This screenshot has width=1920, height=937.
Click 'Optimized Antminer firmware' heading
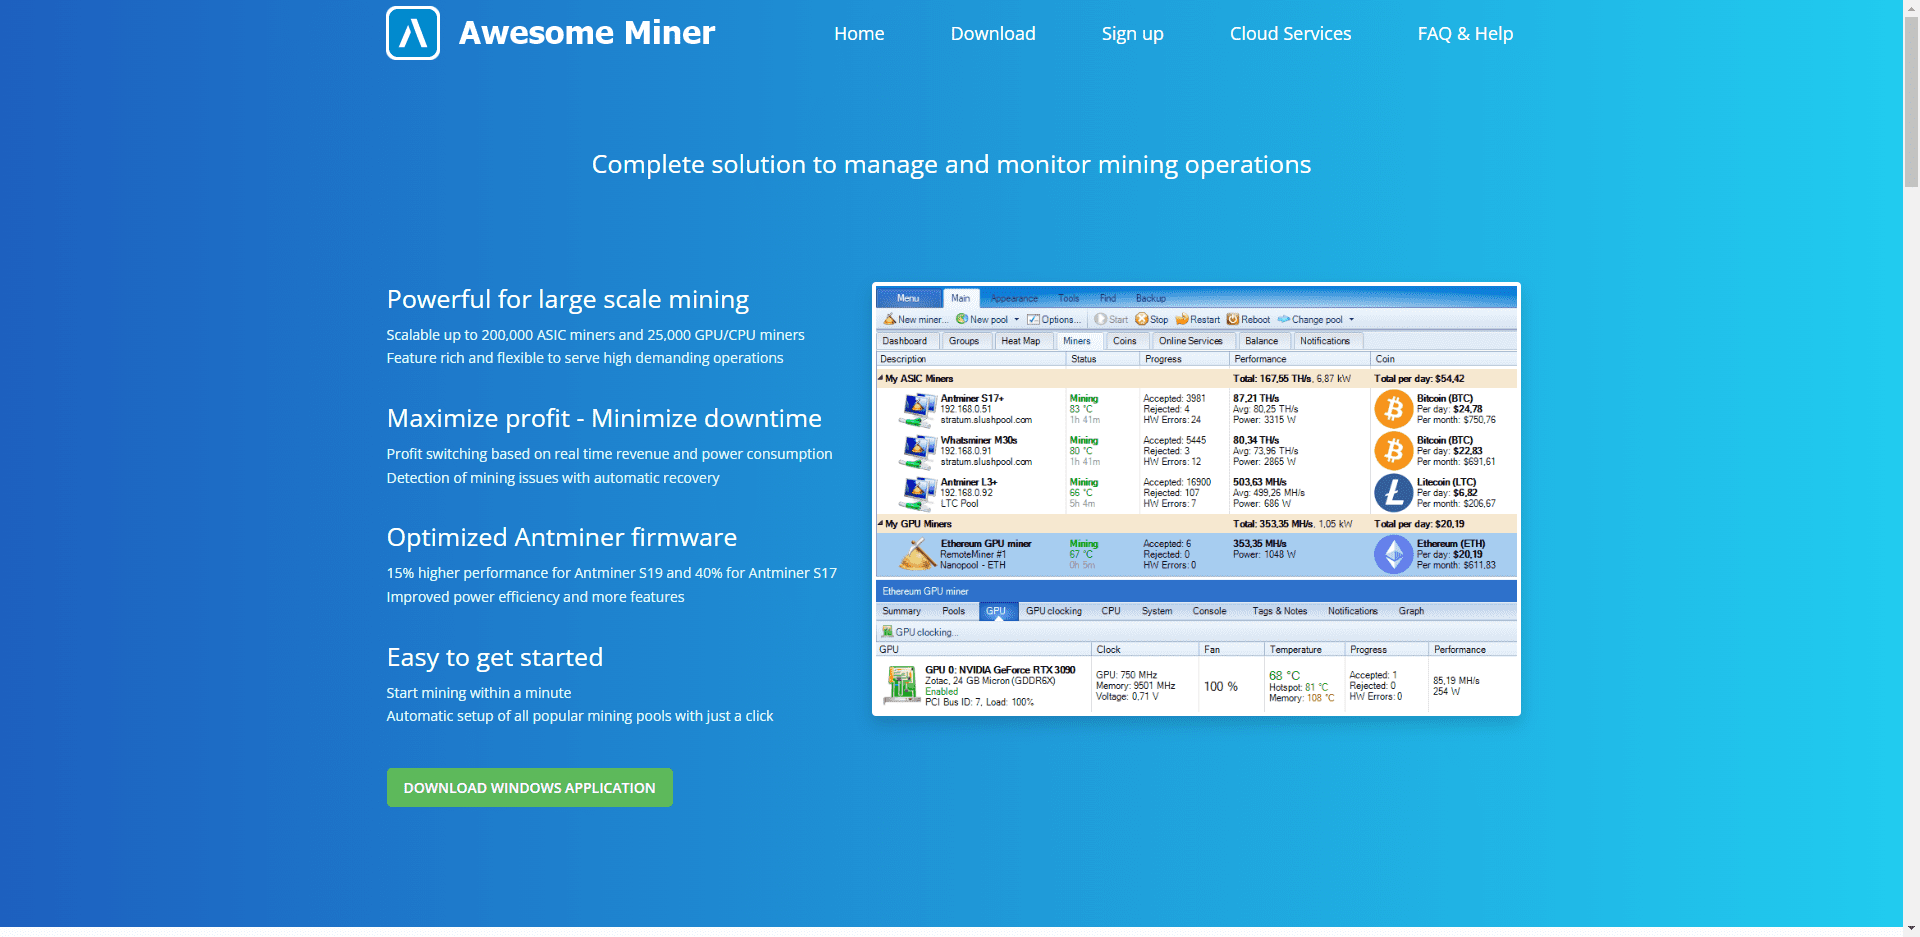pyautogui.click(x=562, y=537)
